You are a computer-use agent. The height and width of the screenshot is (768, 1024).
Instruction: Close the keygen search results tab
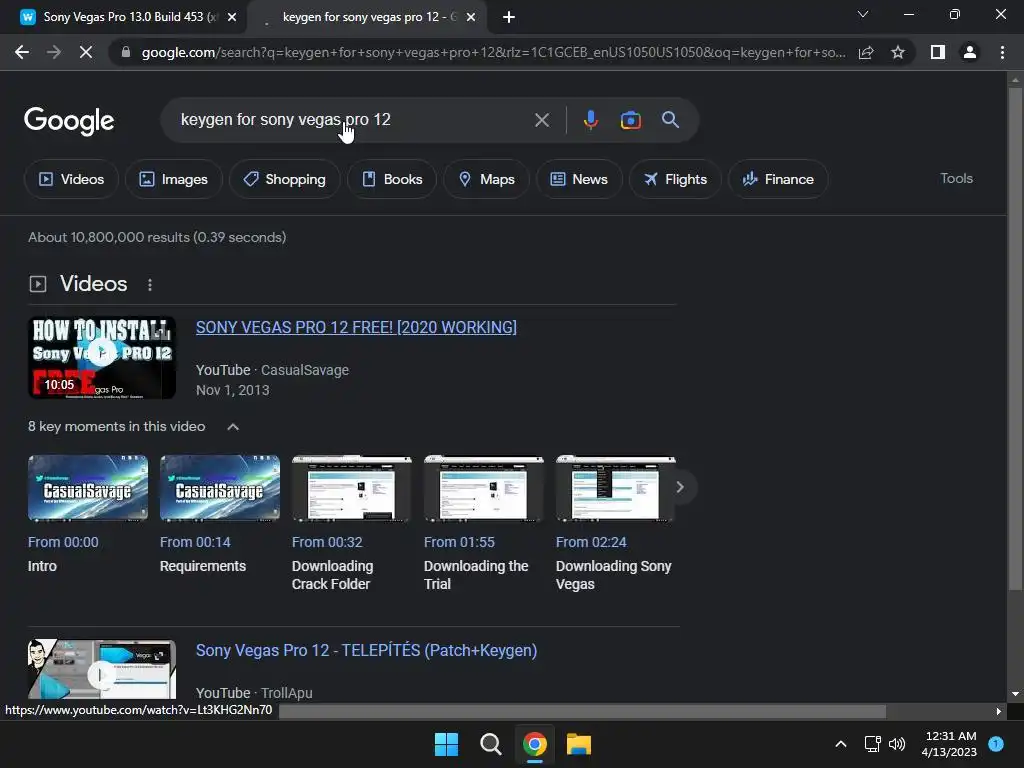(x=471, y=18)
